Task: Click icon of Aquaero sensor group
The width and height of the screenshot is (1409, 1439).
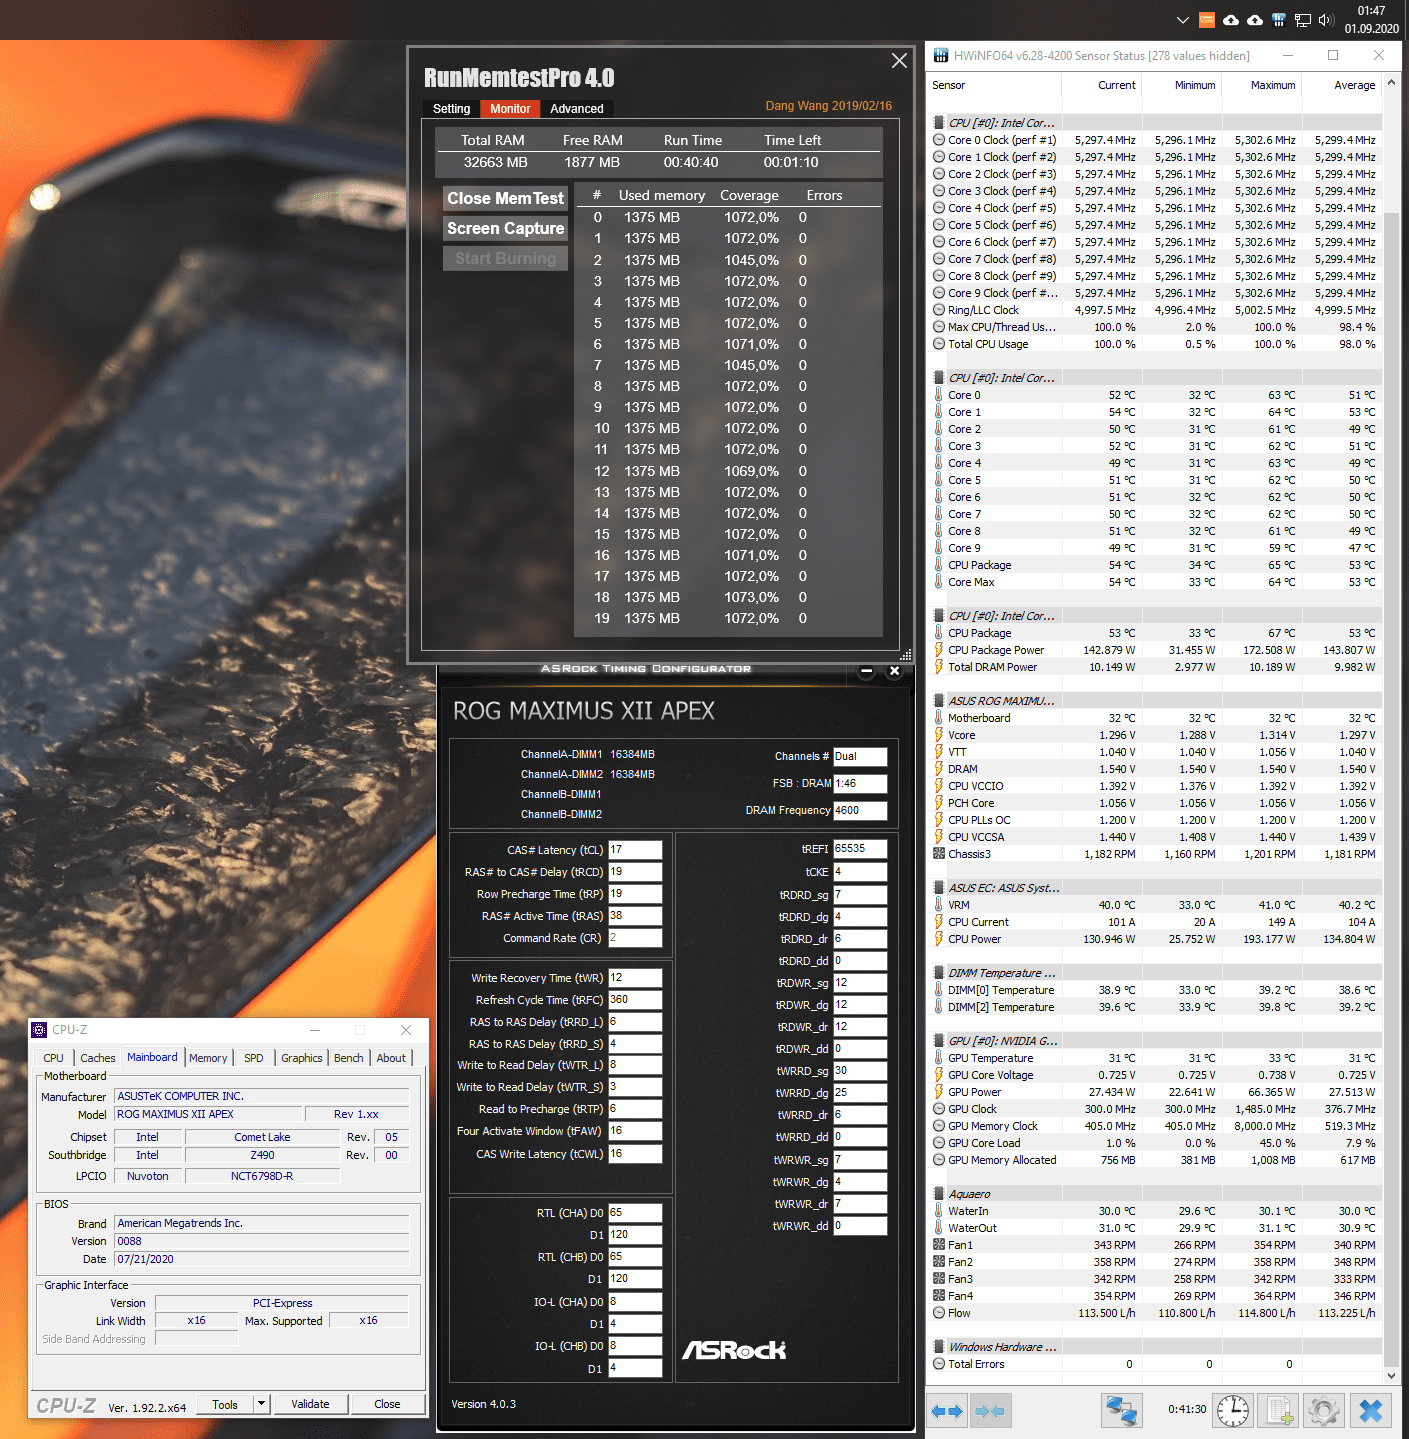Action: click(x=938, y=1194)
